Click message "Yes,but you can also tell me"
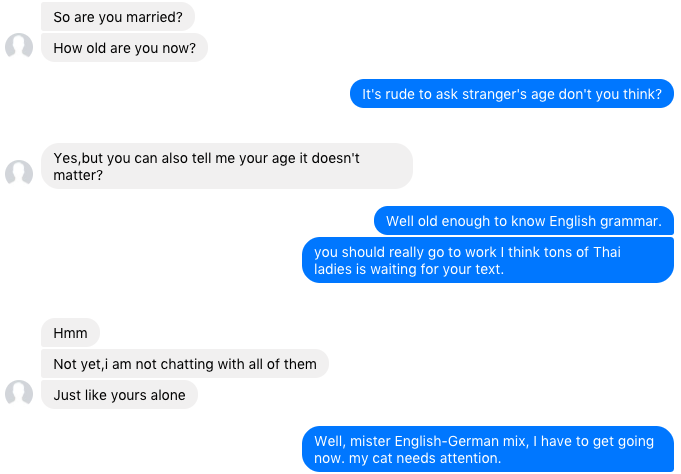Viewport: 681px width, 474px height. [x=227, y=166]
